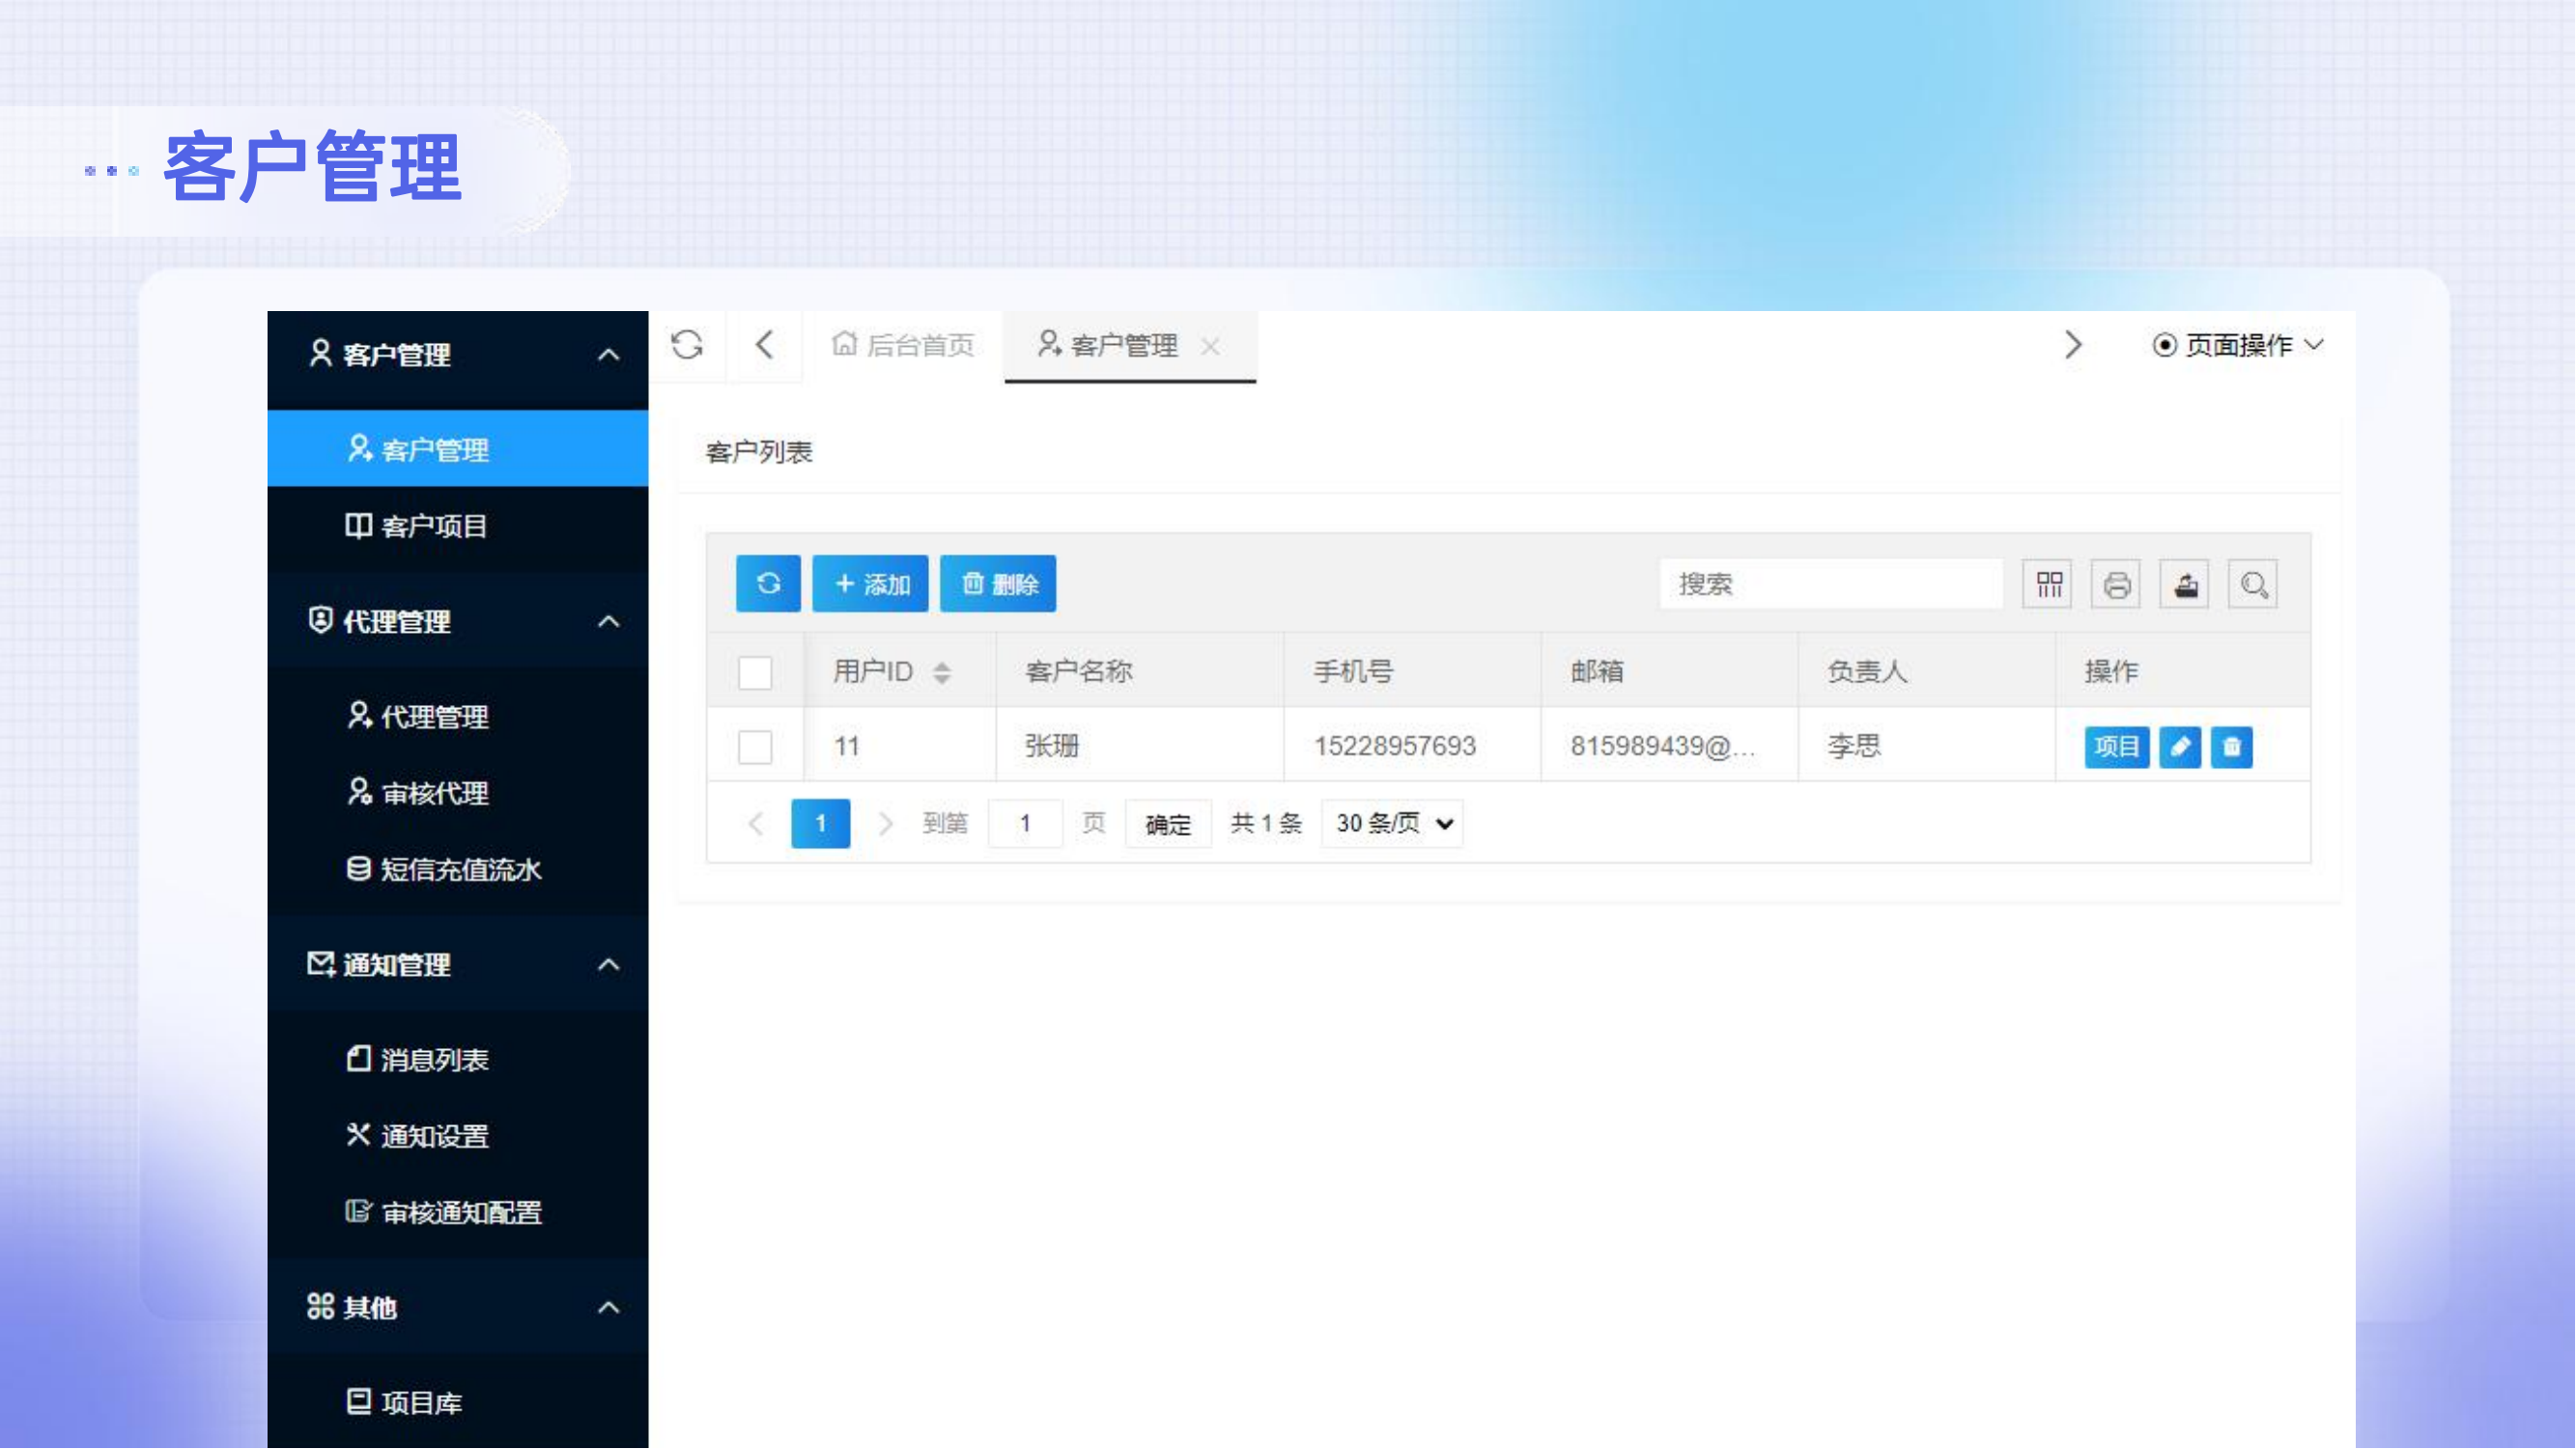2576x1449 pixels.
Task: Click the blue table refresh button
Action: tap(768, 584)
